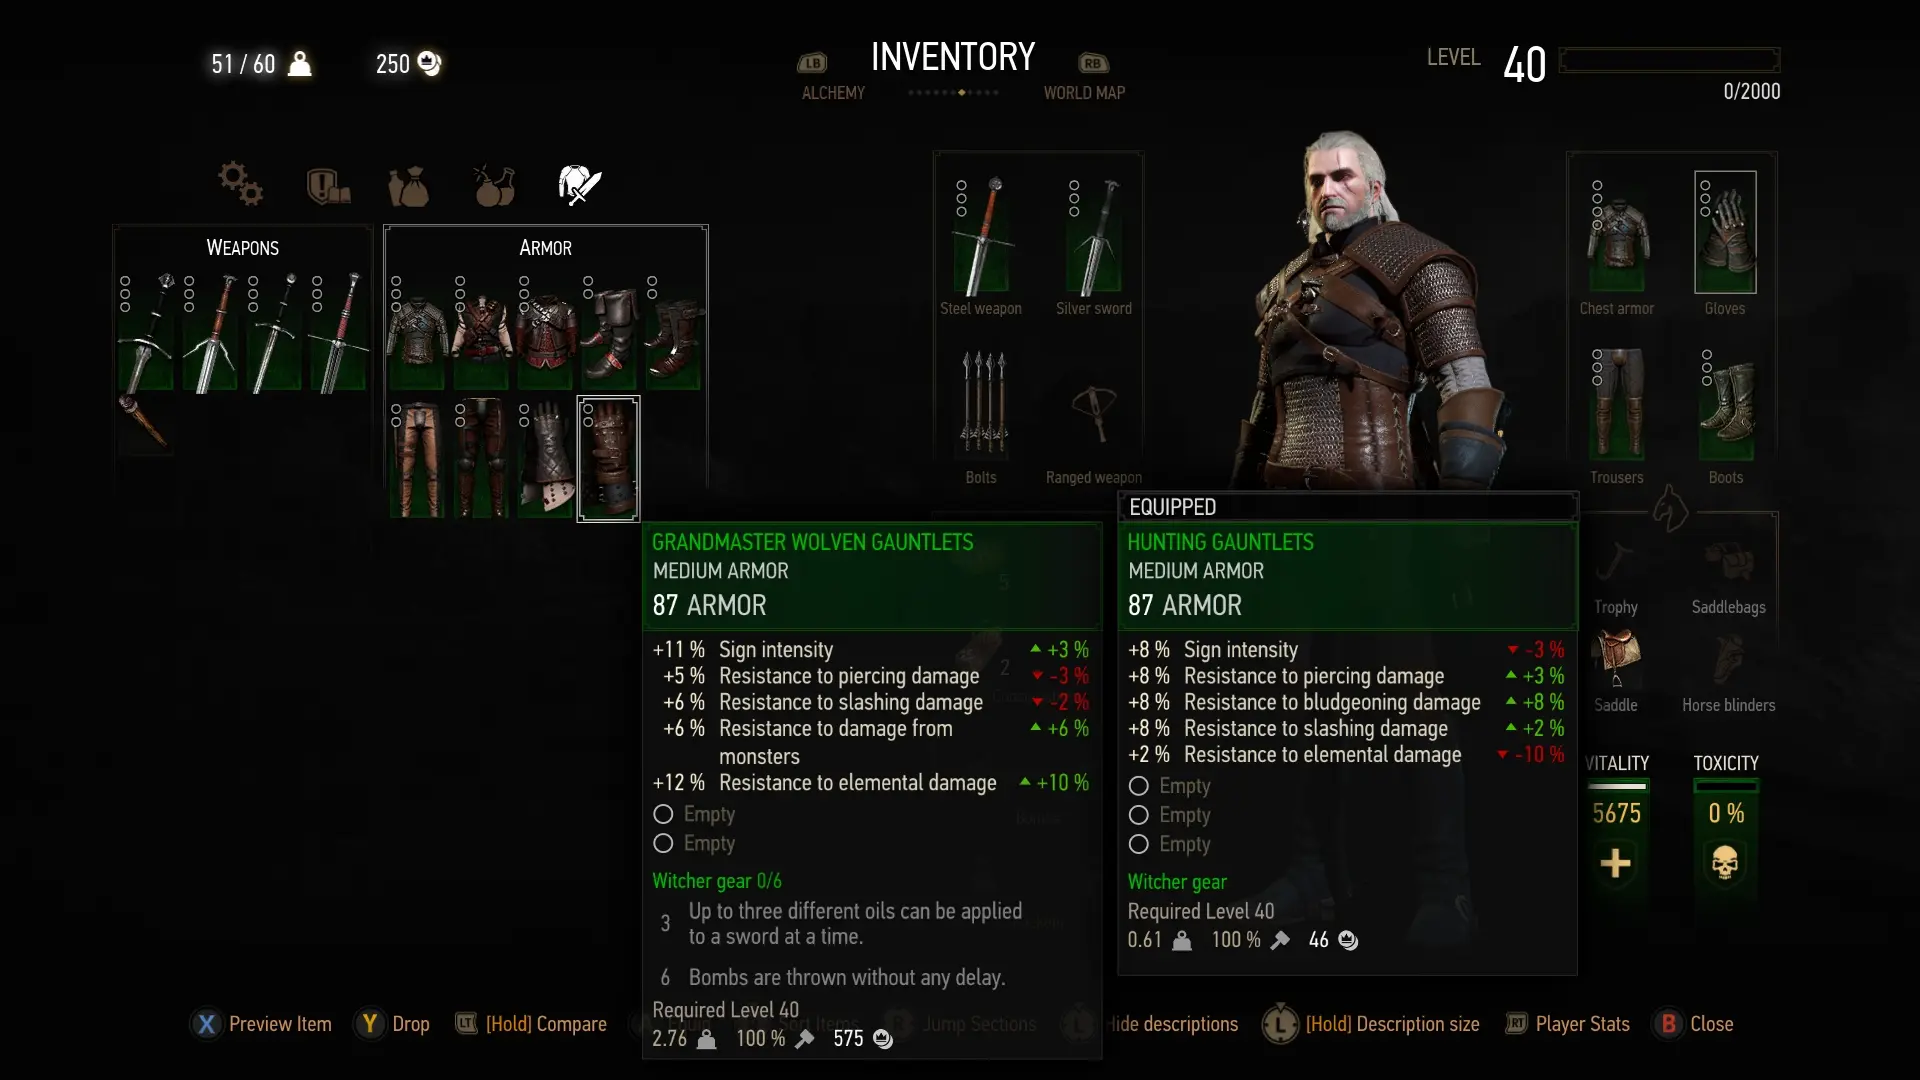The height and width of the screenshot is (1080, 1920).
Task: Open the potions and bombs filter icon
Action: click(494, 185)
